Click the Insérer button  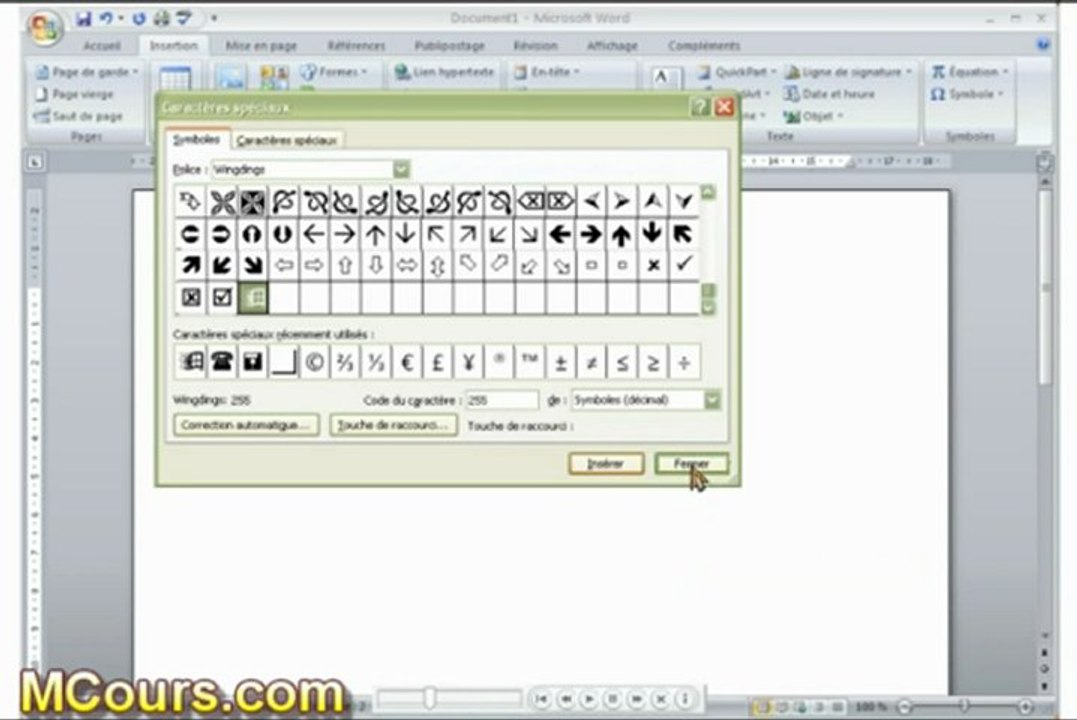pos(606,464)
